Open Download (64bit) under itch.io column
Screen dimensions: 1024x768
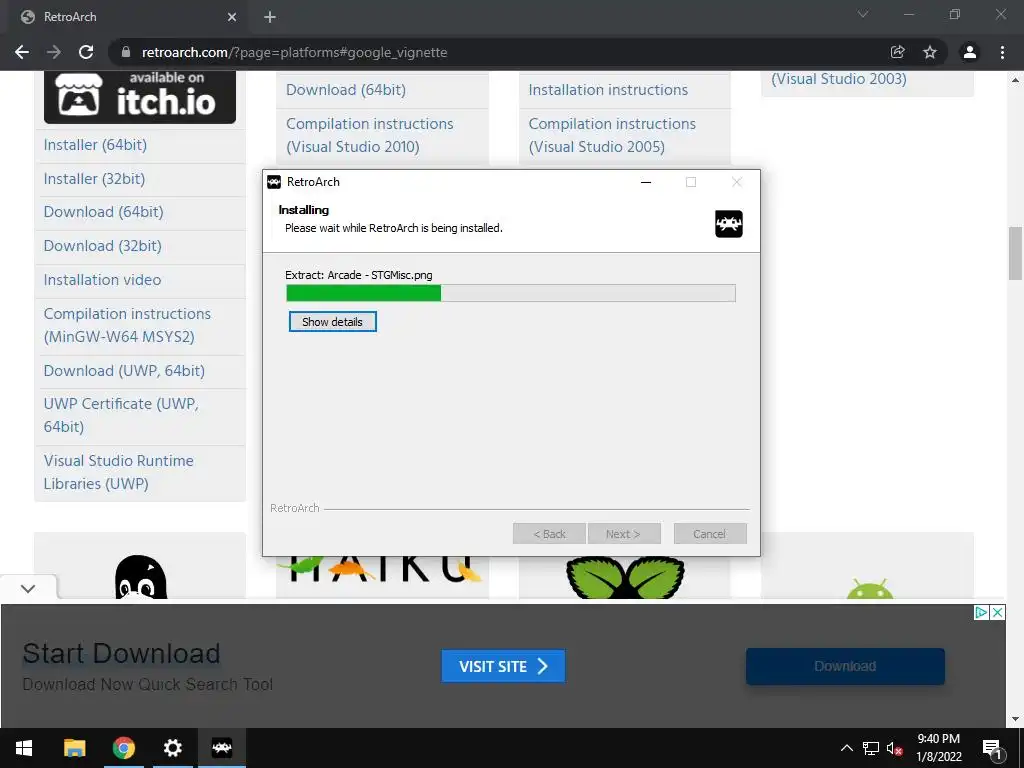pyautogui.click(x=104, y=212)
